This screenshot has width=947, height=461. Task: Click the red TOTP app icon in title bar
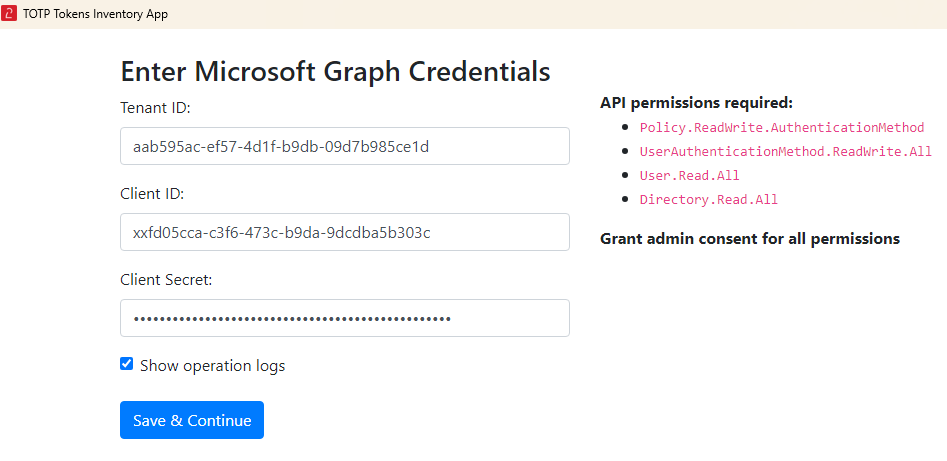9,14
